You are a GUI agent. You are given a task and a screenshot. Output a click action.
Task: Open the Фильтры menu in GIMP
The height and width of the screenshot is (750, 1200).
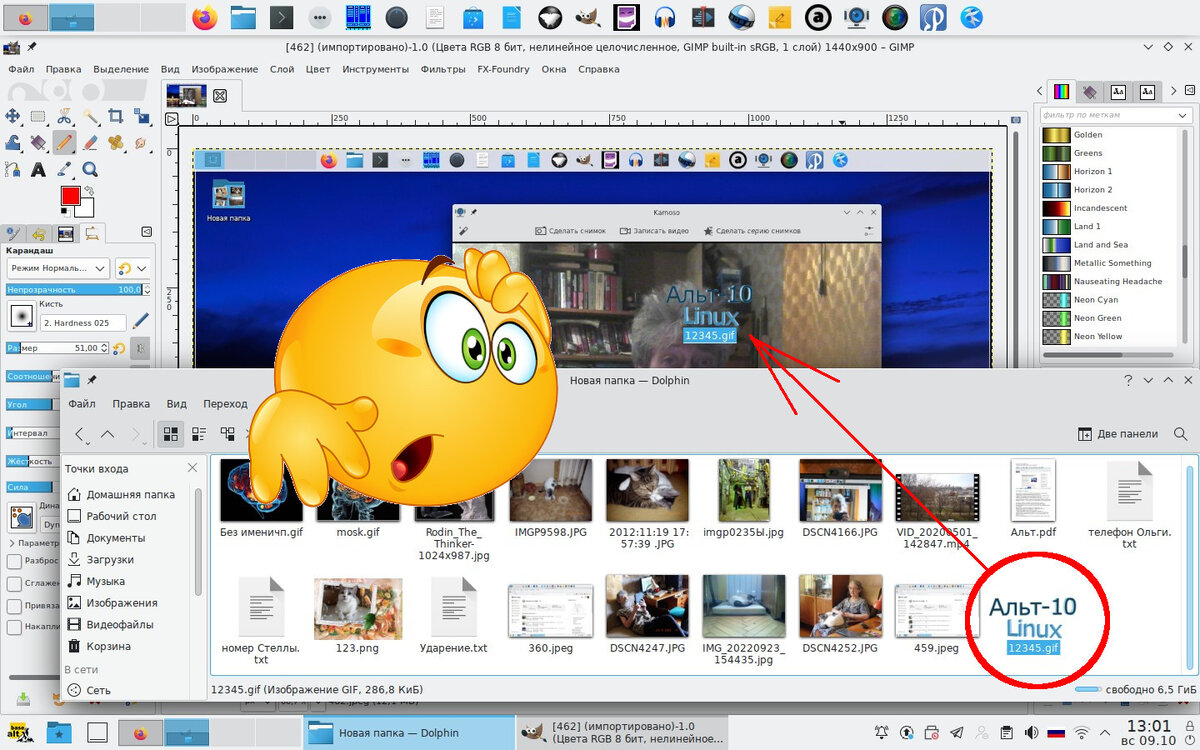[445, 69]
